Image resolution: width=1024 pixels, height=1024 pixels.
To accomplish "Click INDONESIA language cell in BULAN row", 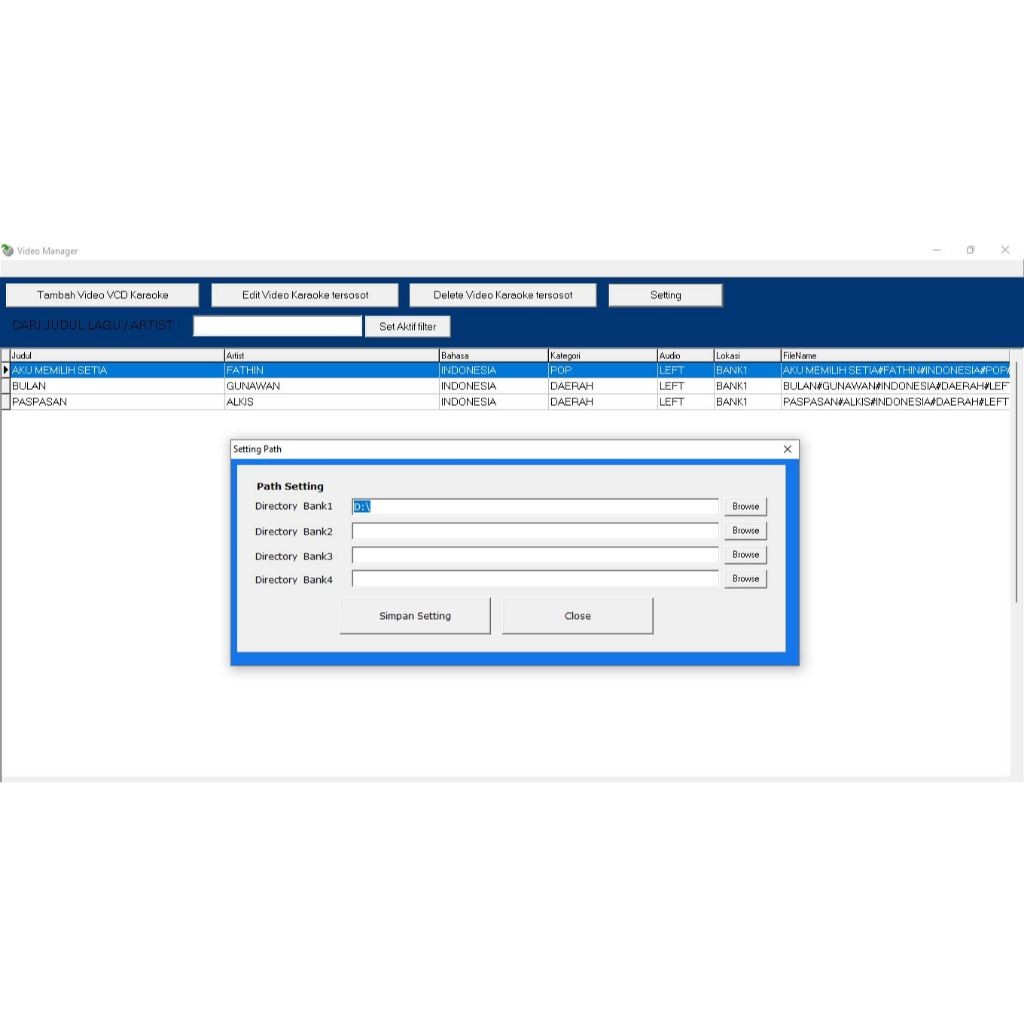I will (493, 386).
